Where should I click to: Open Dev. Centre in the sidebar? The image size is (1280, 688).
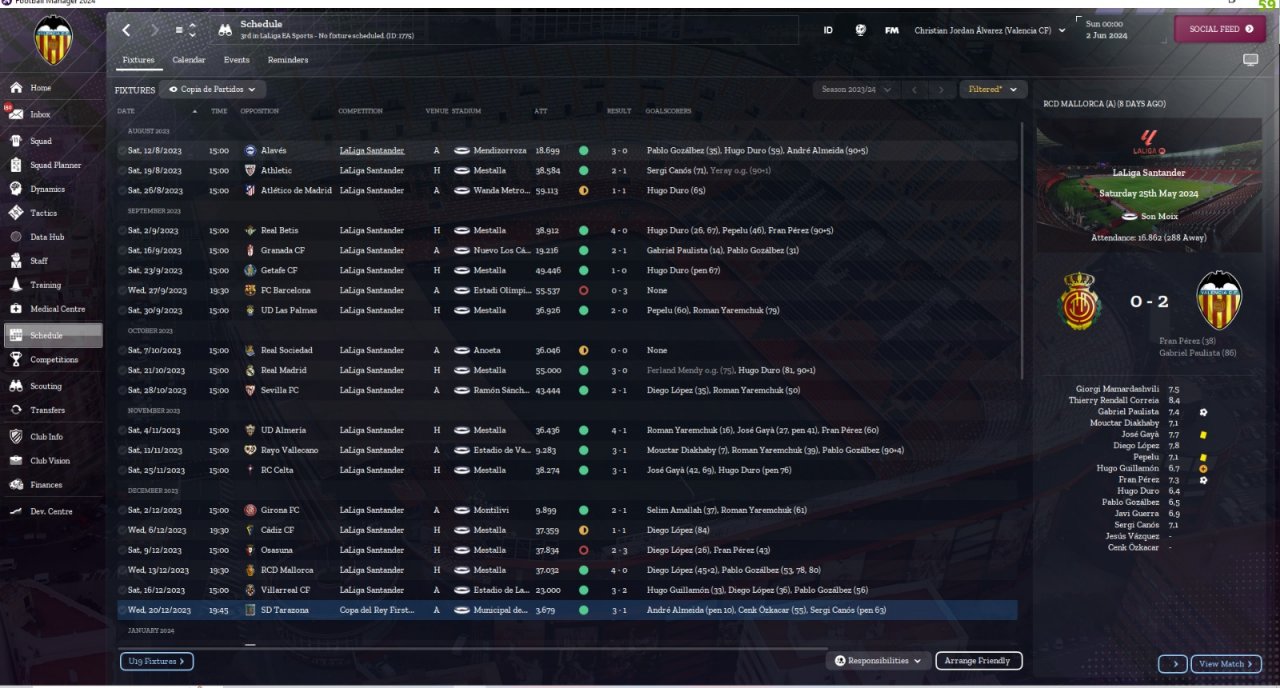pos(52,511)
